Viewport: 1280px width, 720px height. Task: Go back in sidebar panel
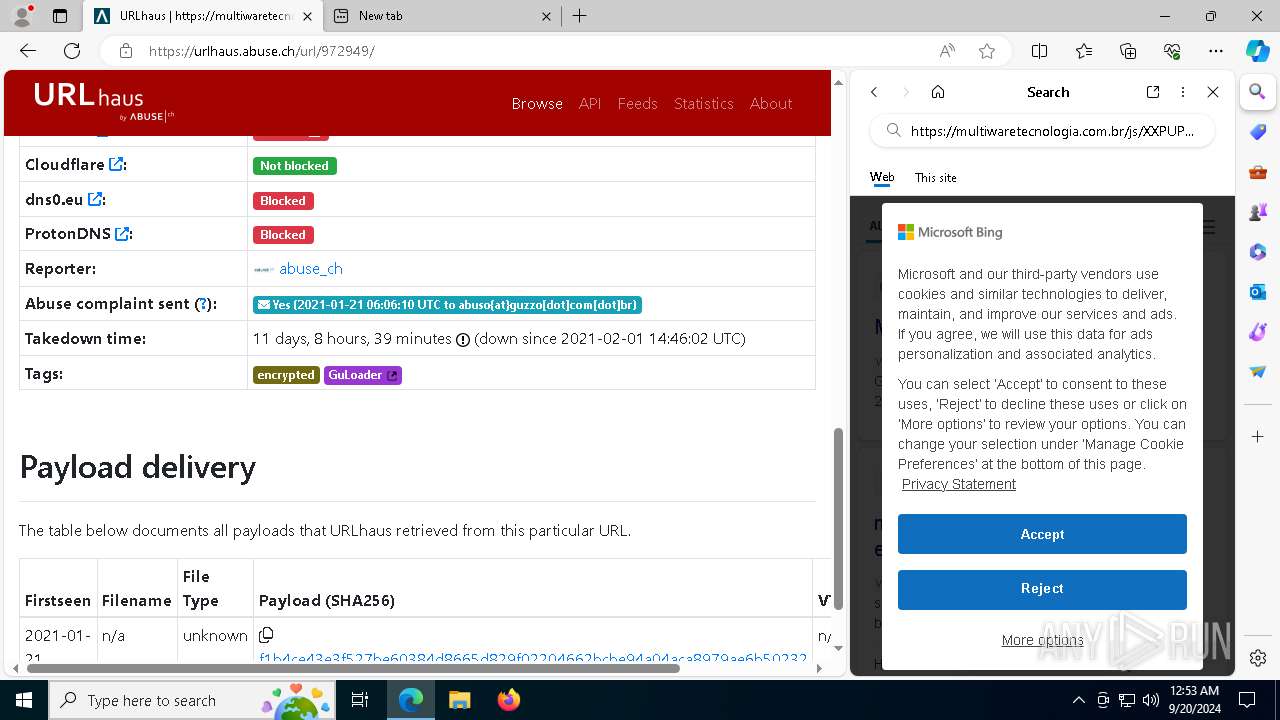(x=874, y=92)
